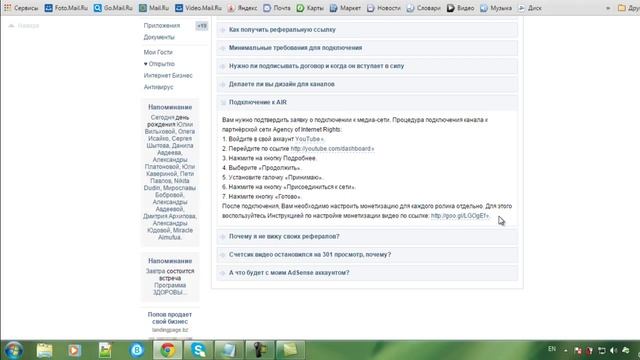
Task: Open File Explorer from the taskbar
Action: coord(44,350)
